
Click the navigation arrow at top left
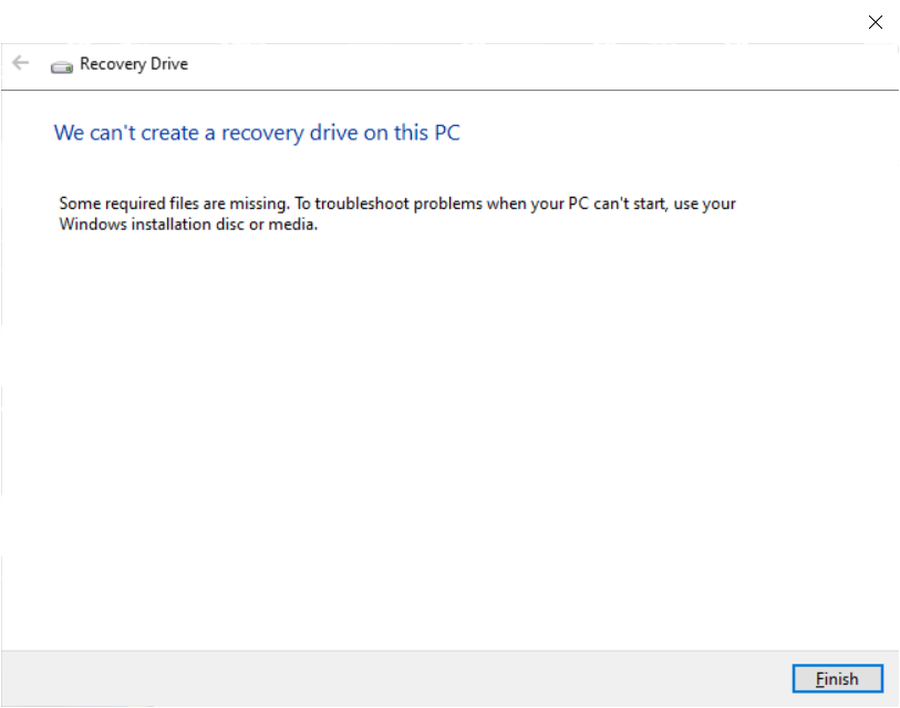(x=20, y=63)
